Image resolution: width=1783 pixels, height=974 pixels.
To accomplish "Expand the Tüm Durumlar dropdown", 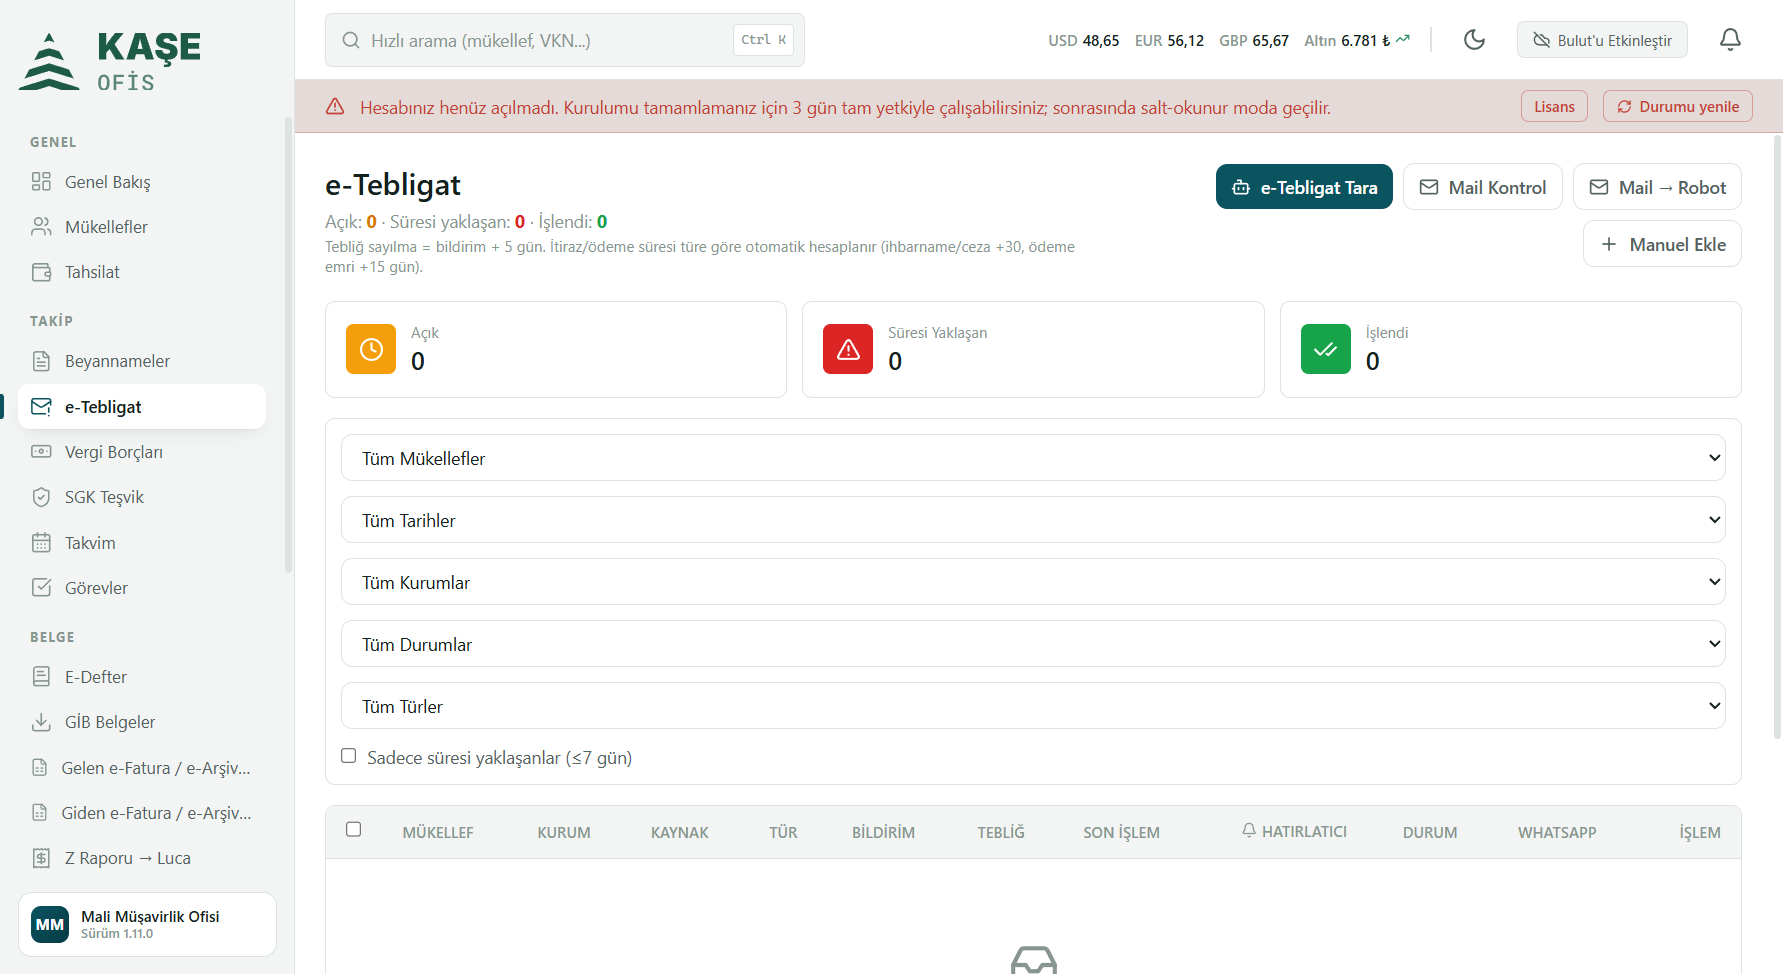I will tap(1033, 644).
